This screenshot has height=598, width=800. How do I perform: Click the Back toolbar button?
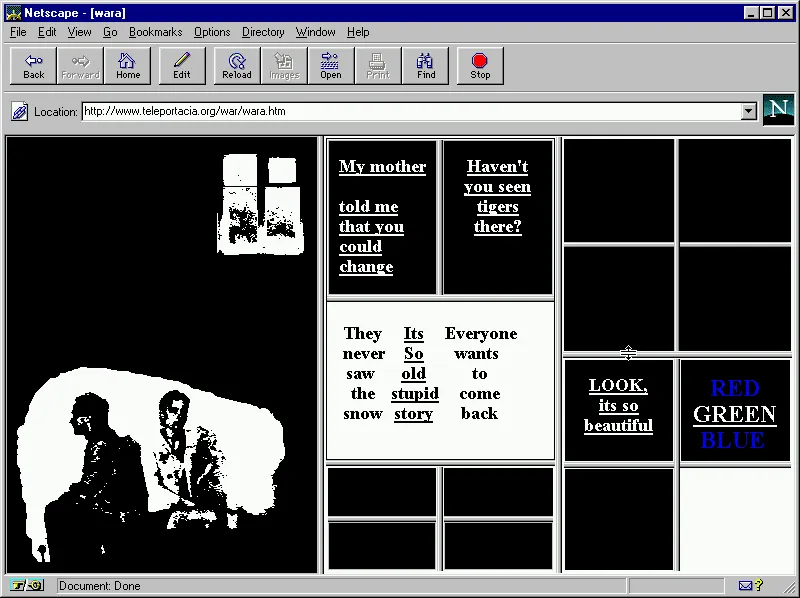point(34,66)
